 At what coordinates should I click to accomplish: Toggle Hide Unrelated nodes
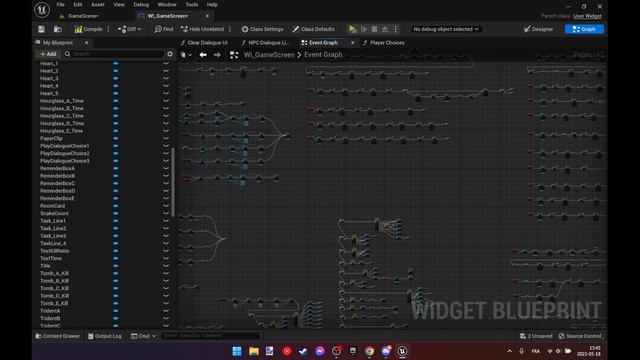202,29
